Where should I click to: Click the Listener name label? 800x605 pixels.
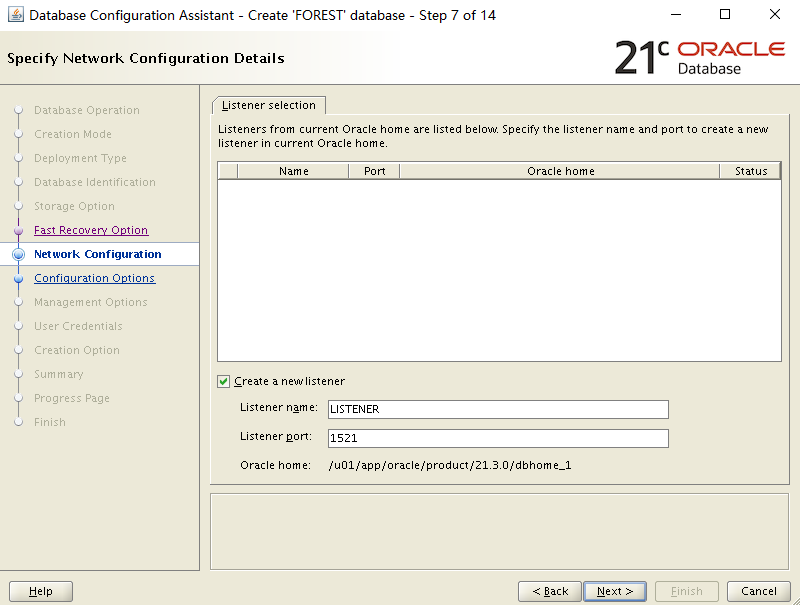tap(279, 408)
